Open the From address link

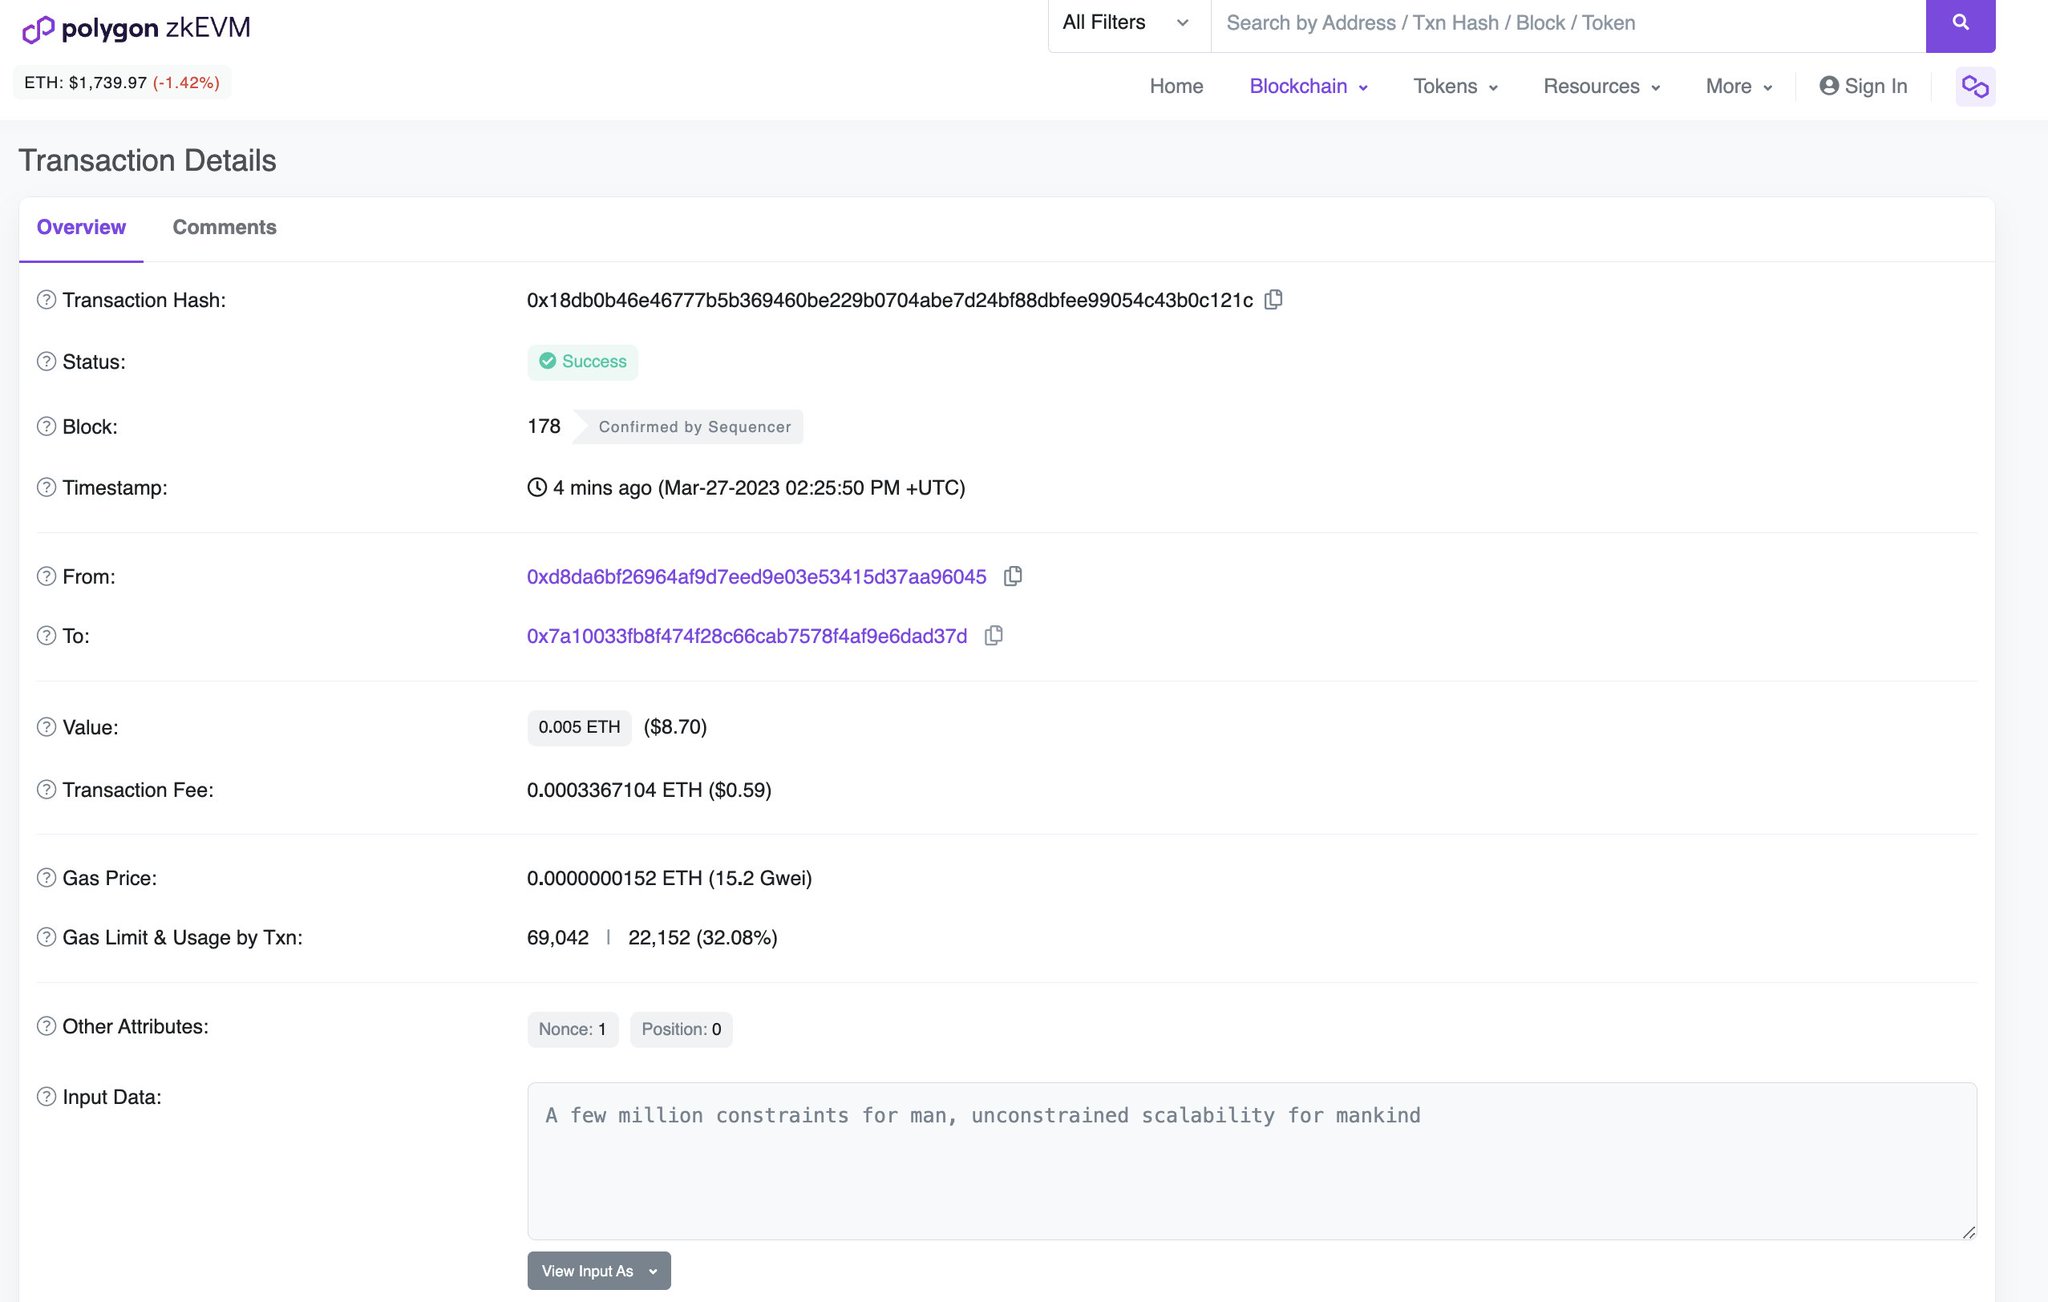pos(756,576)
